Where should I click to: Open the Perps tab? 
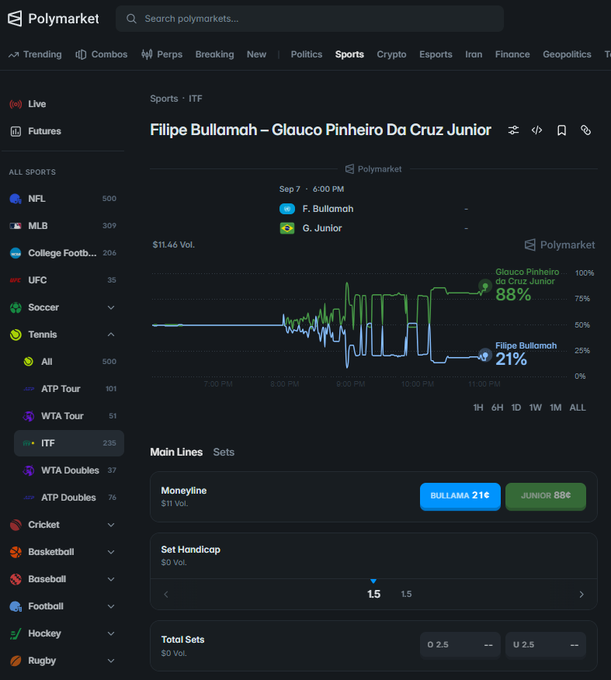click(x=162, y=55)
